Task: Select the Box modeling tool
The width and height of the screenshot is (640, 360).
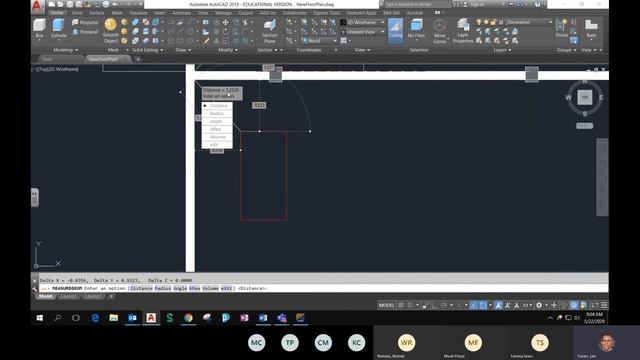Action: tap(39, 28)
